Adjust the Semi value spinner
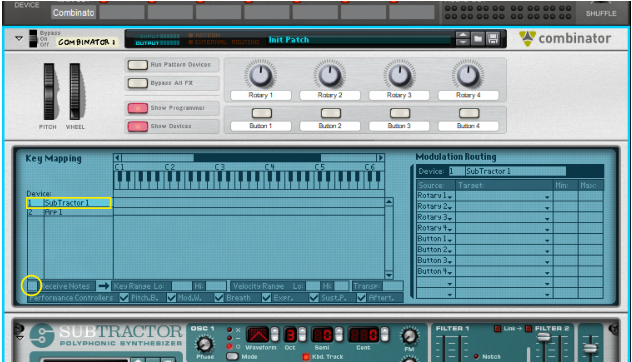The image size is (632, 362). pyautogui.click(x=339, y=335)
